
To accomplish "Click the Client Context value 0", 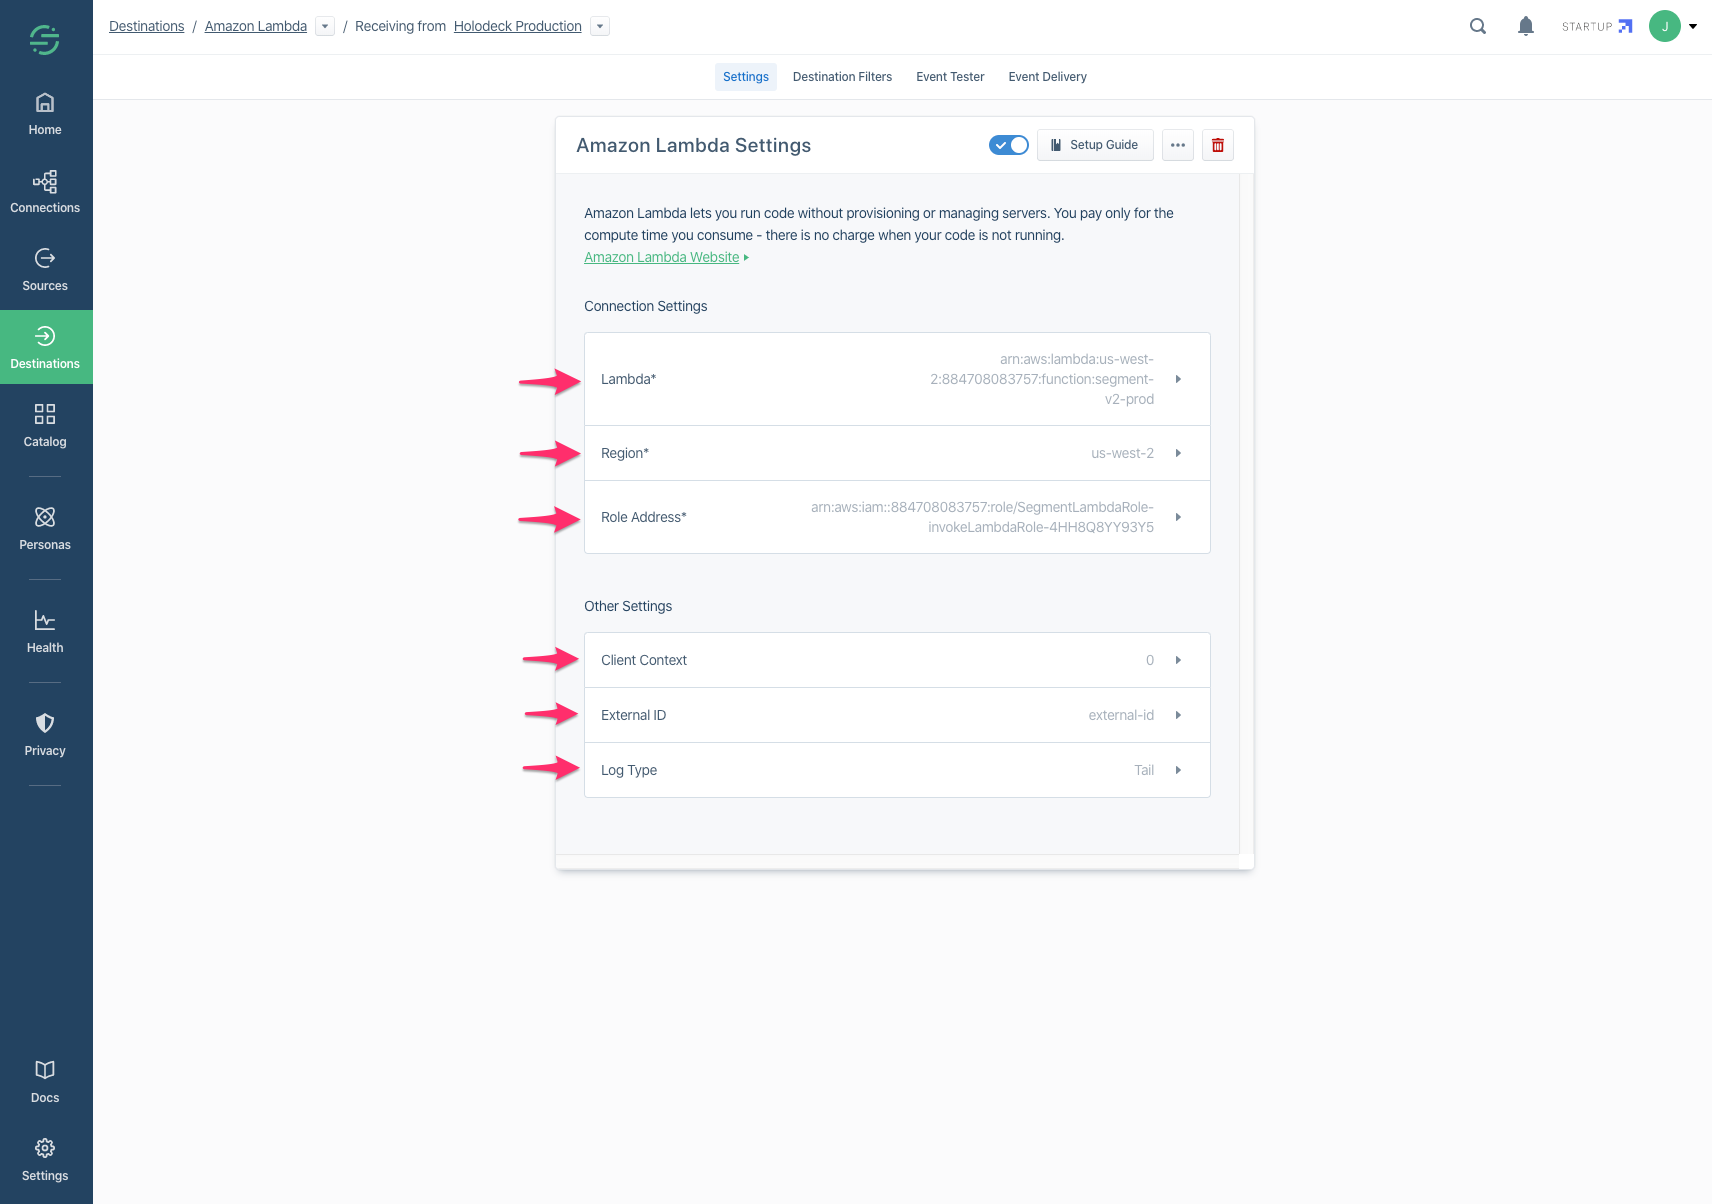I will pos(1150,660).
